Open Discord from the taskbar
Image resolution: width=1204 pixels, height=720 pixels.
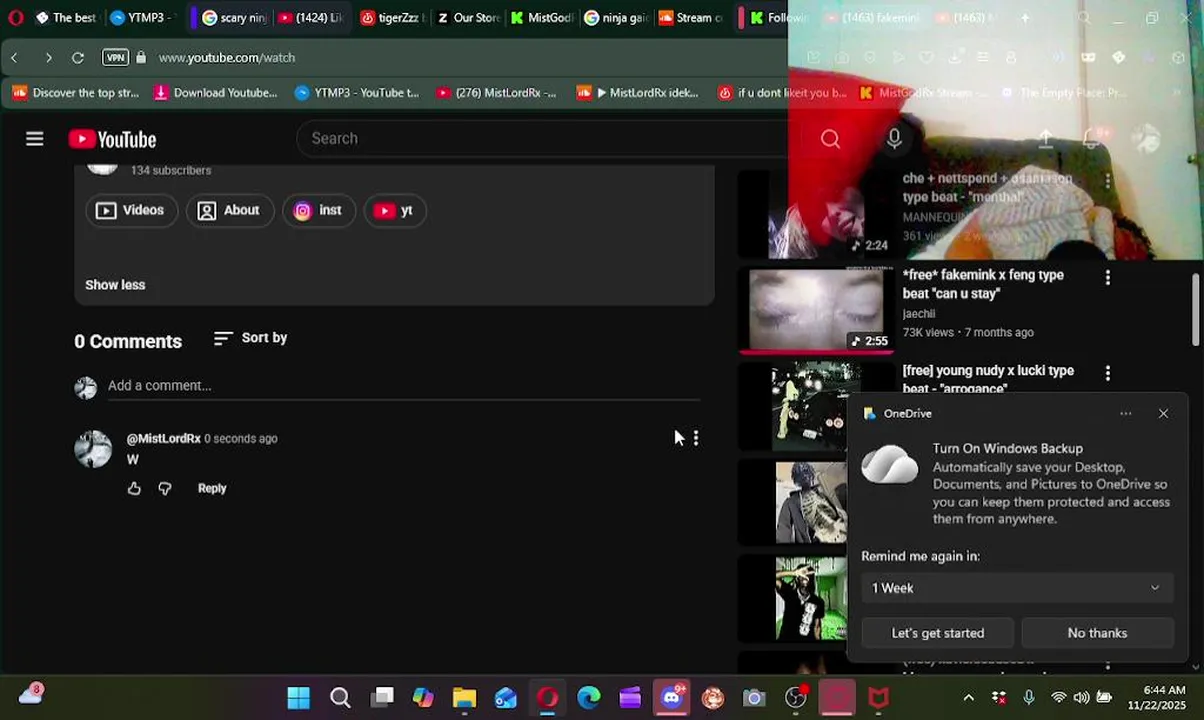[671, 698]
